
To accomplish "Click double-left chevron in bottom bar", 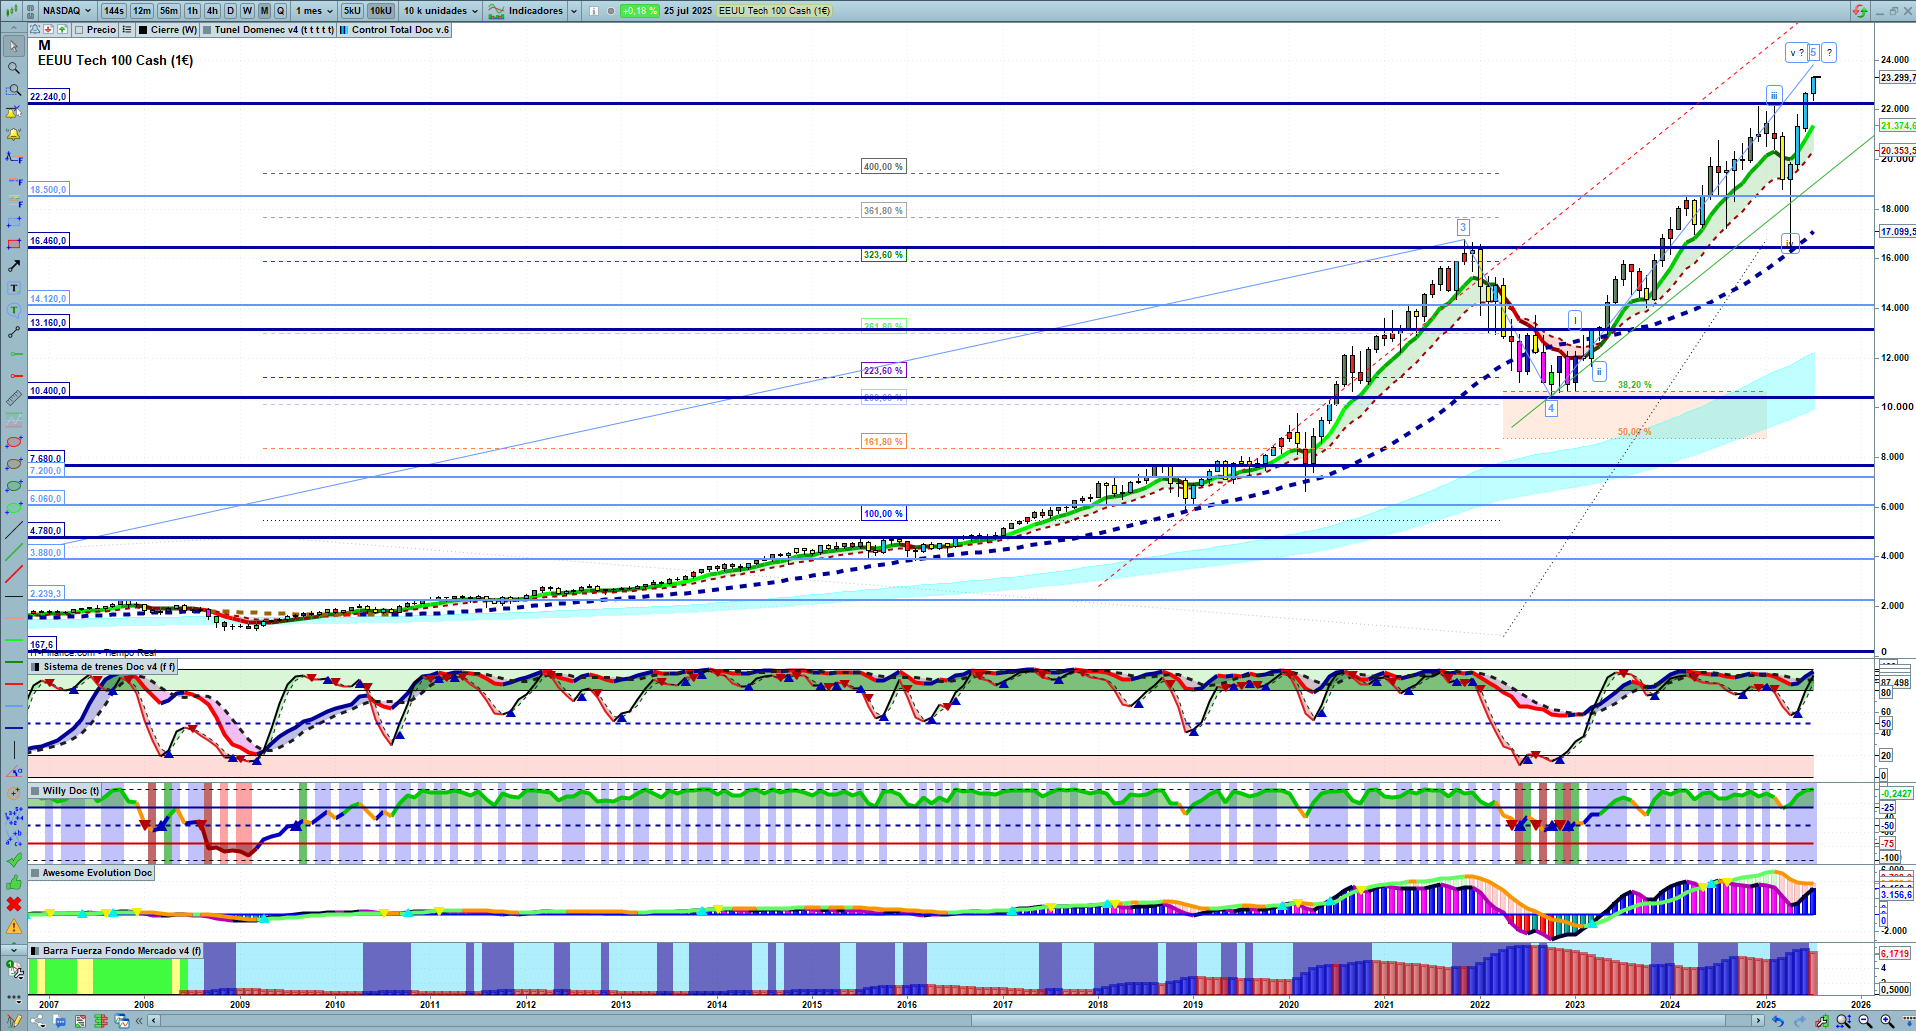I will 138,1021.
